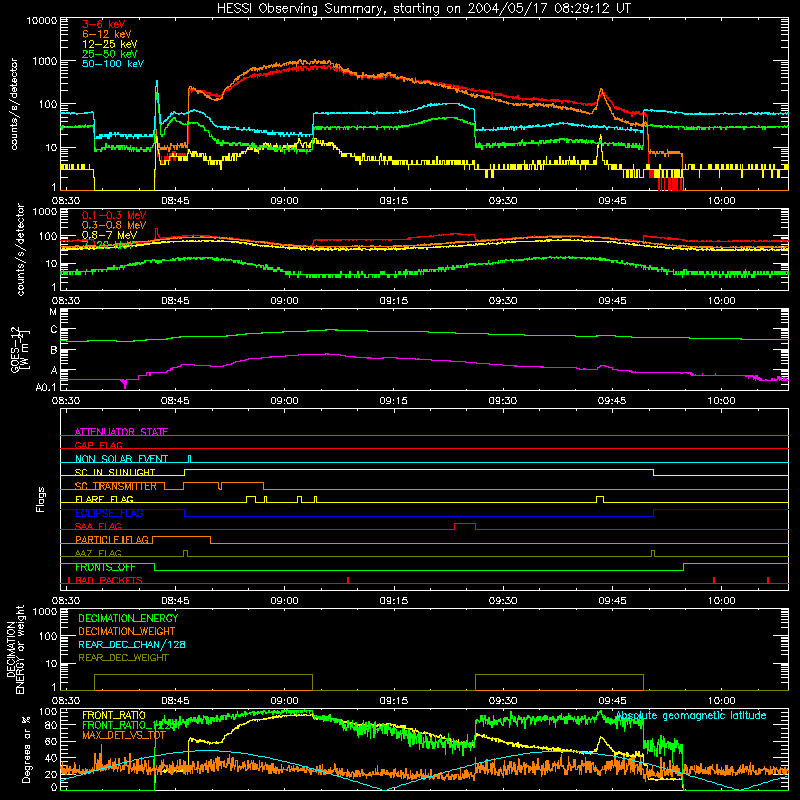This screenshot has height=800, width=800.
Task: Click the REAR_DEC_WEIGHT legend label
Action: point(123,658)
